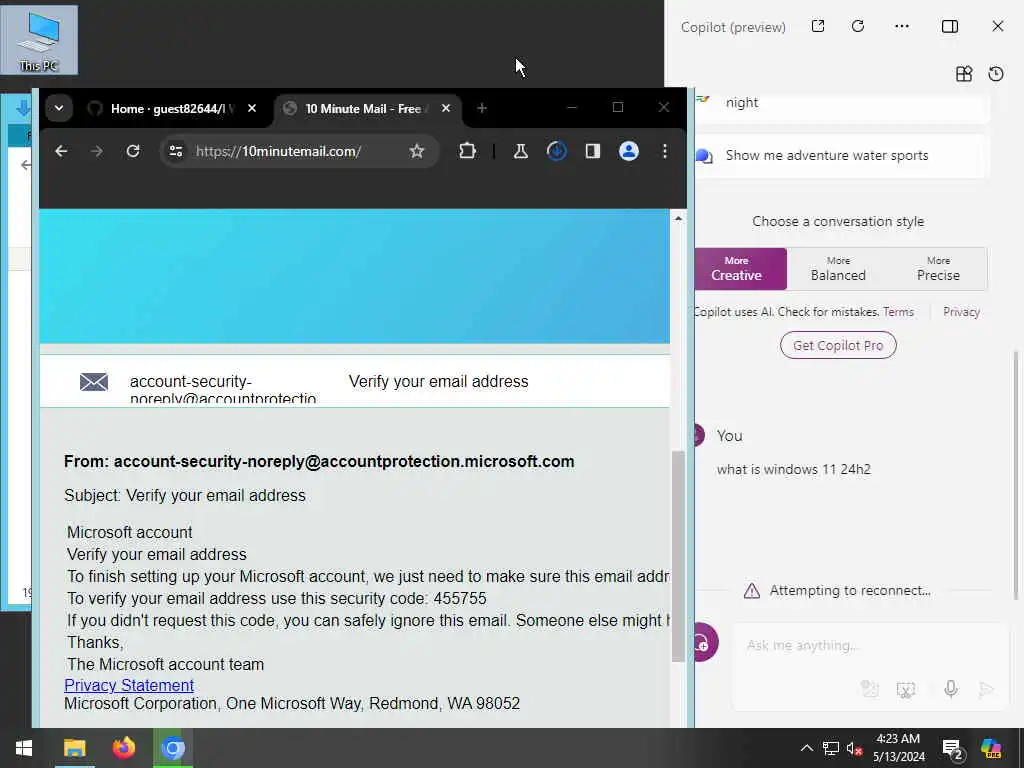This screenshot has width=1024, height=768.
Task: Bookmark this page with the star
Action: point(417,152)
